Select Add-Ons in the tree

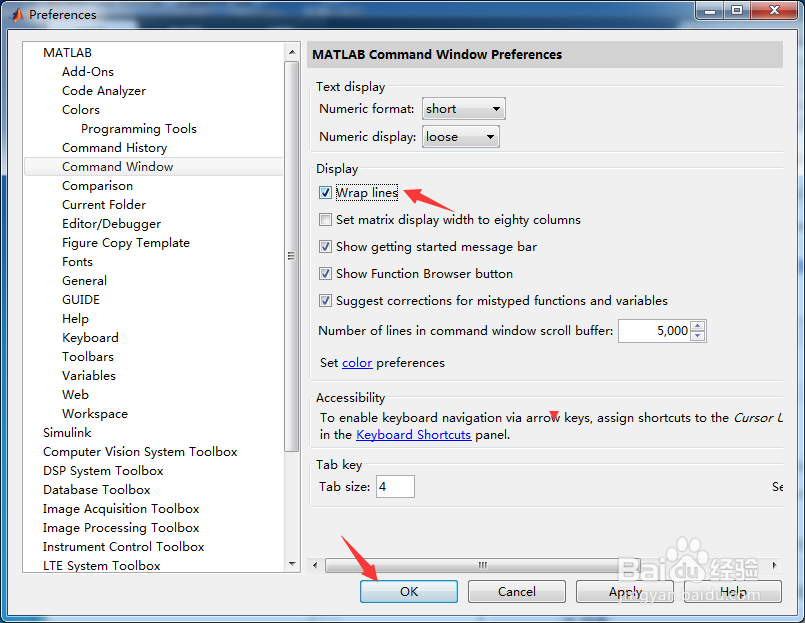click(x=88, y=72)
